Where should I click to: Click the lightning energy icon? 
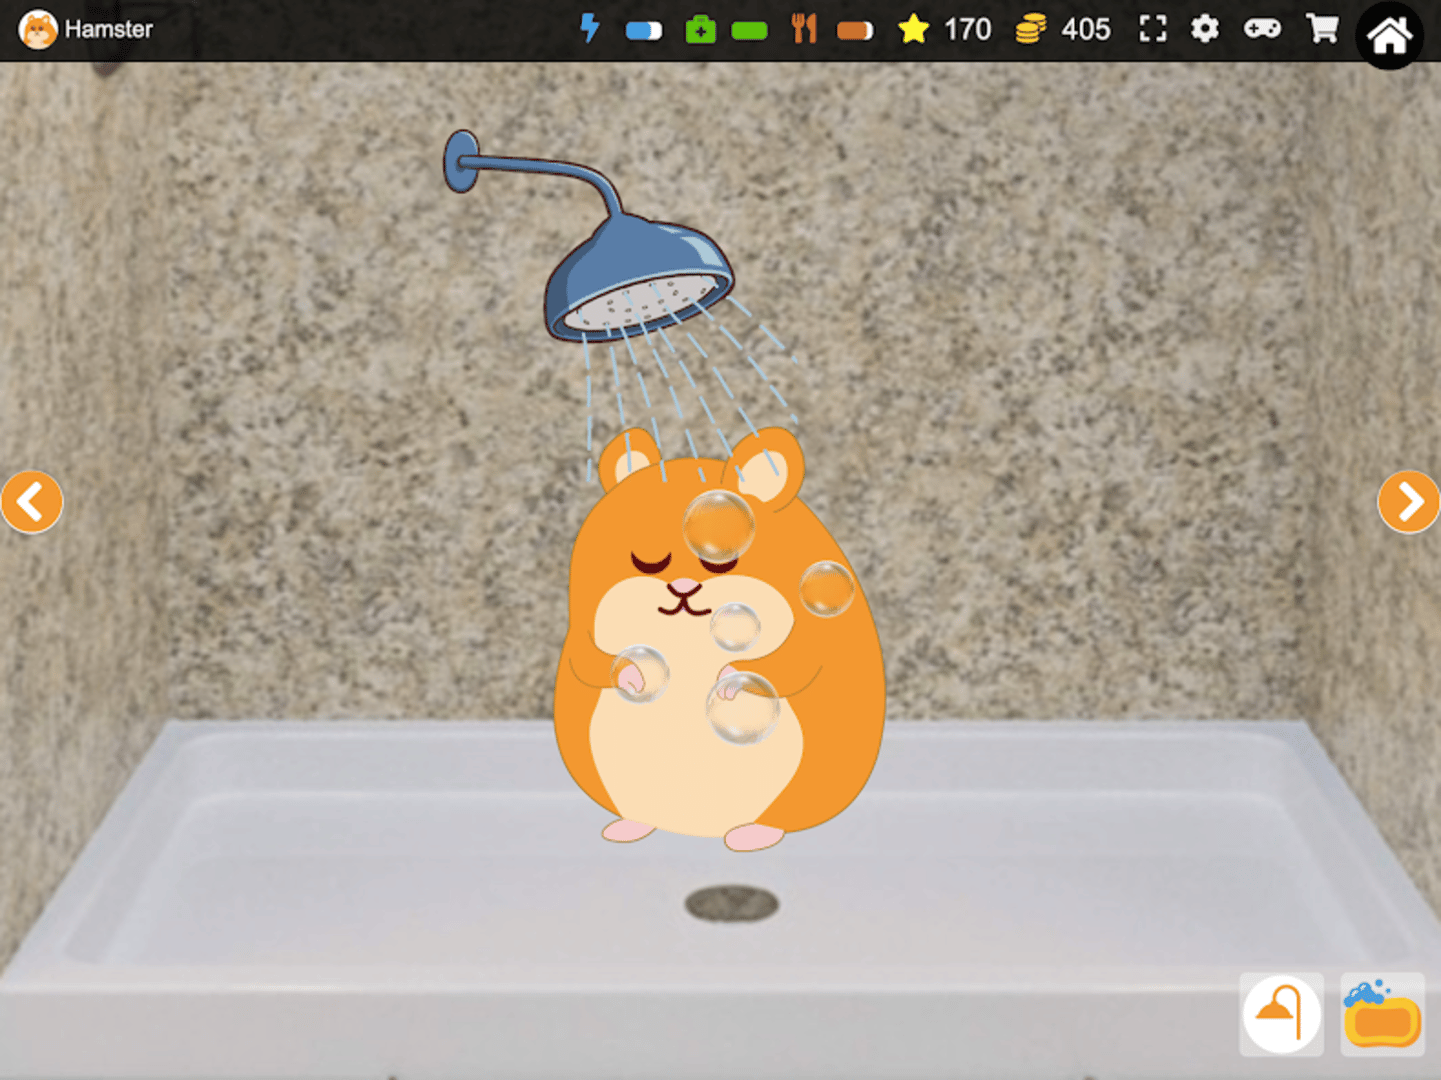coord(590,29)
